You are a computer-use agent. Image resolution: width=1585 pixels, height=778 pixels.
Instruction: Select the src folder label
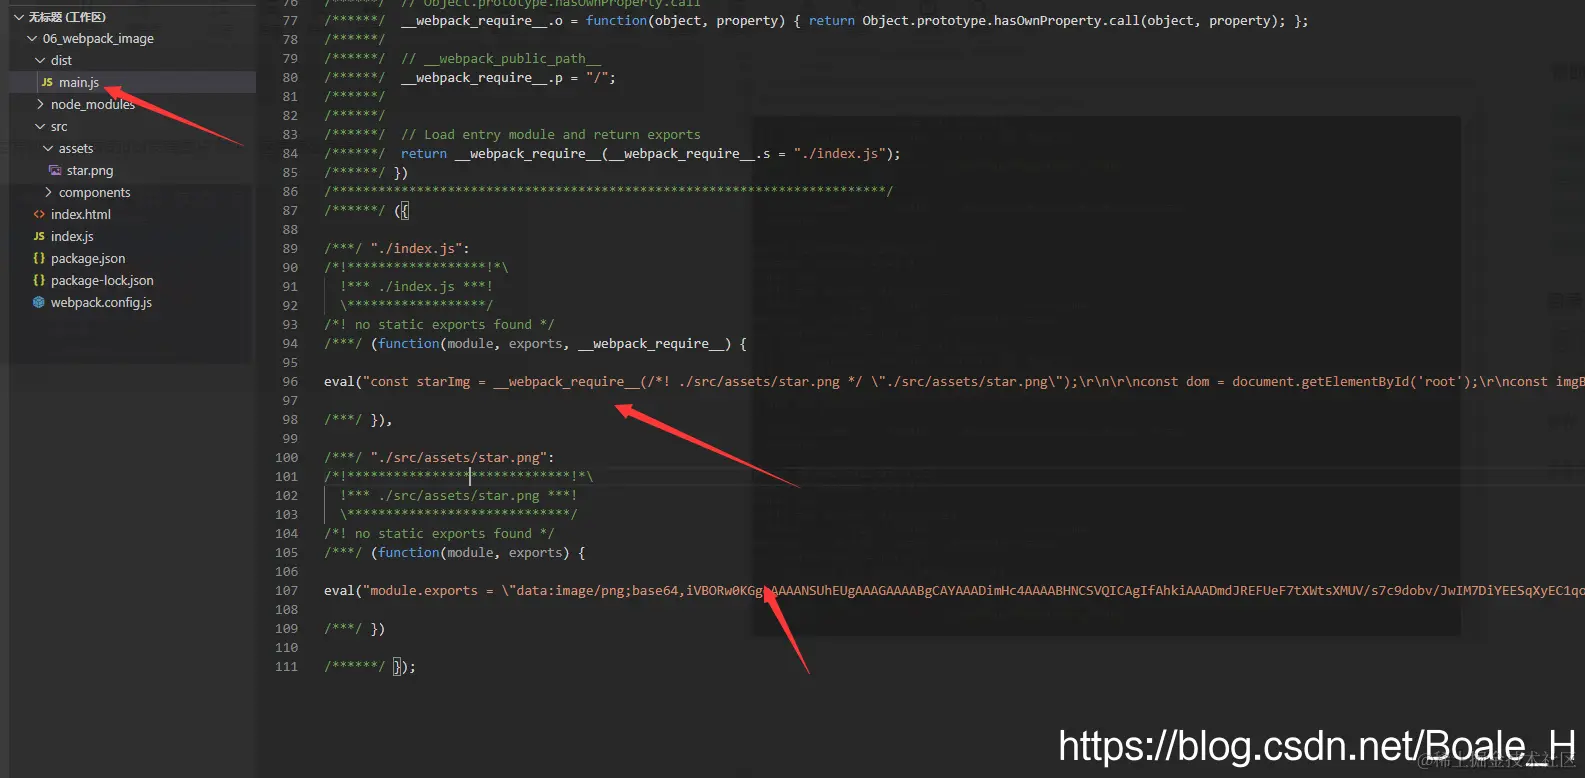pos(59,127)
